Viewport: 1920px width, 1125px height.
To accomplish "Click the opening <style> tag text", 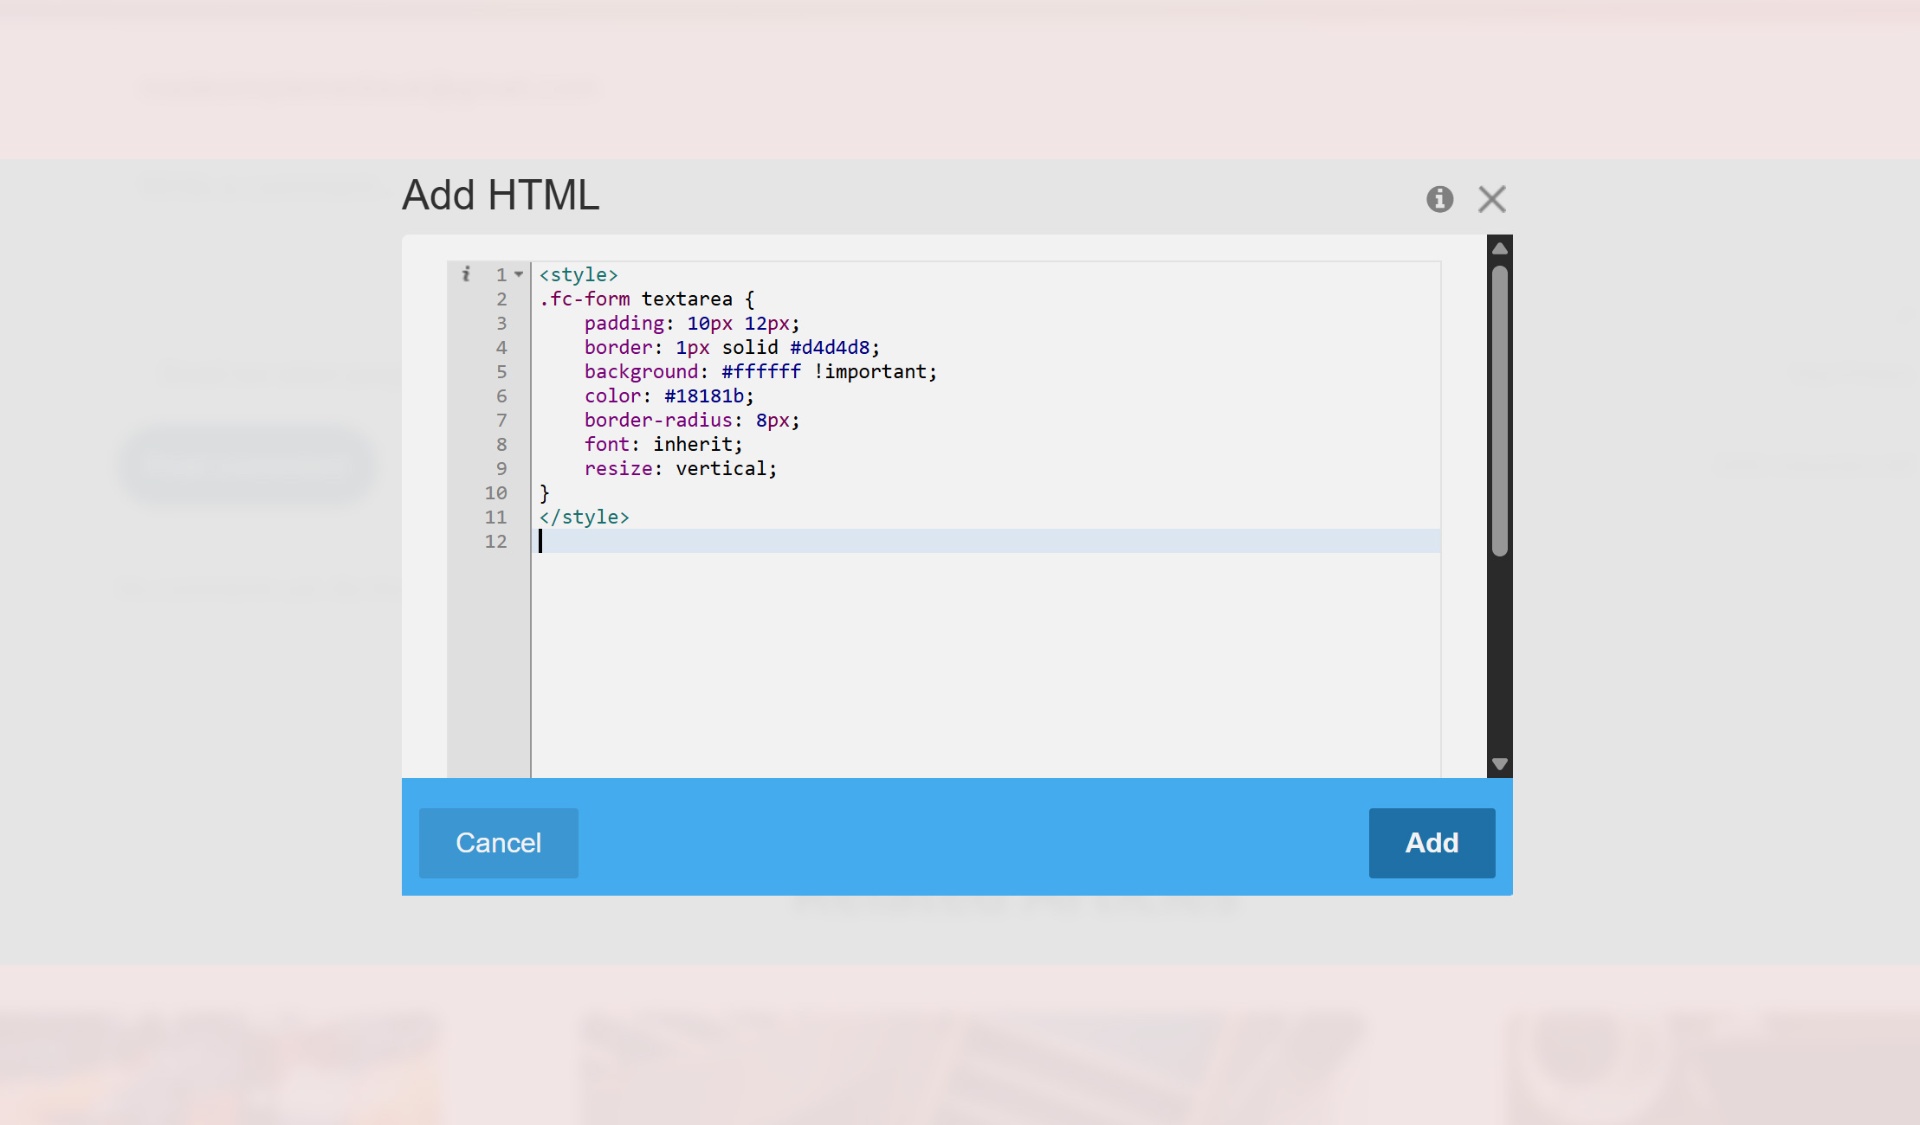I will click(578, 274).
